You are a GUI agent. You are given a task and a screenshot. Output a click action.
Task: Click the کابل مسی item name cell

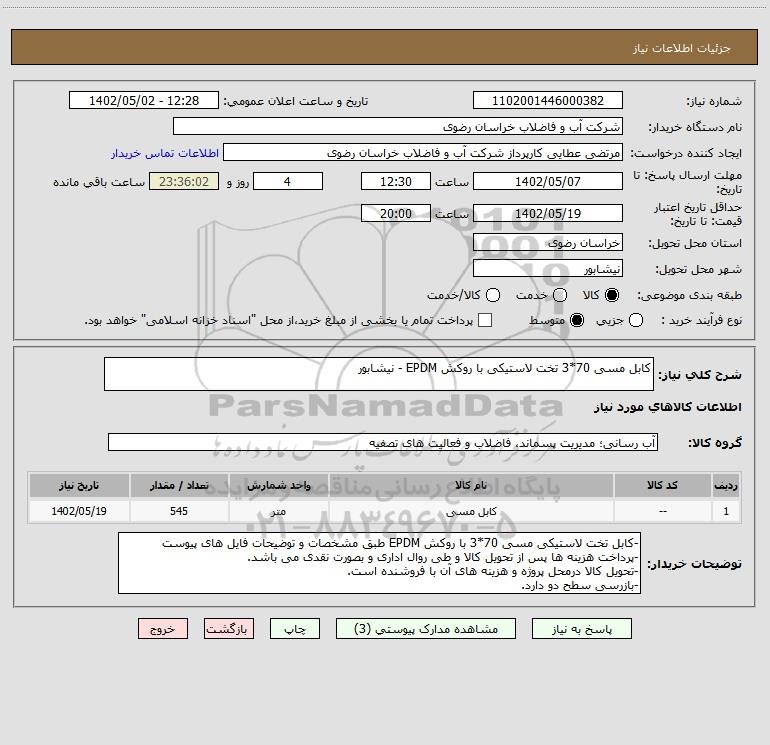[x=471, y=511]
